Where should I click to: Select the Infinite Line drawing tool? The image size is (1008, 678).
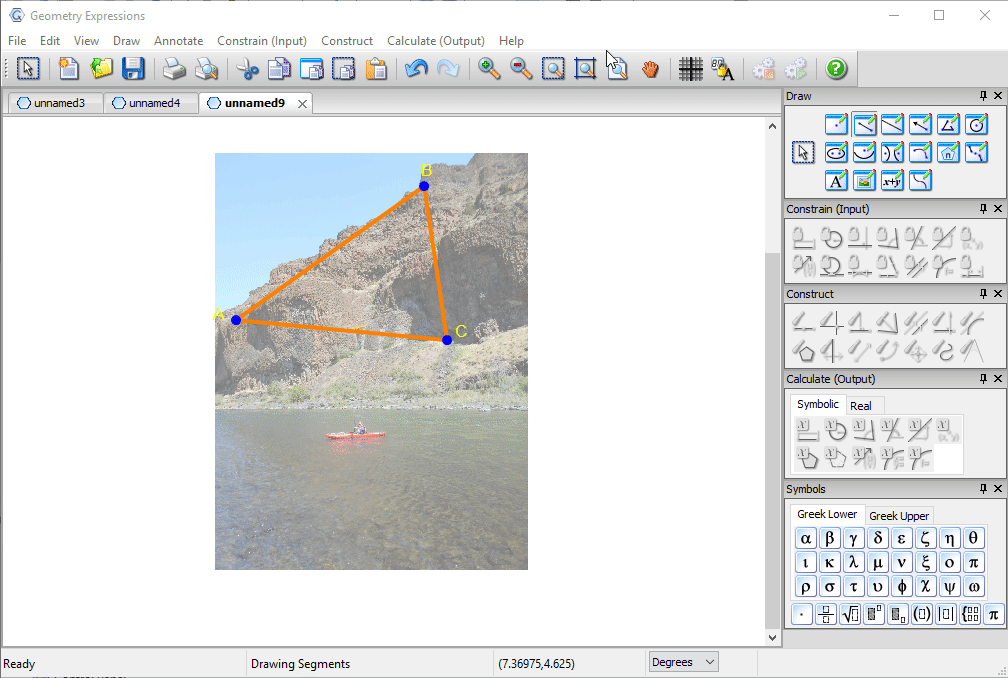tap(892, 124)
